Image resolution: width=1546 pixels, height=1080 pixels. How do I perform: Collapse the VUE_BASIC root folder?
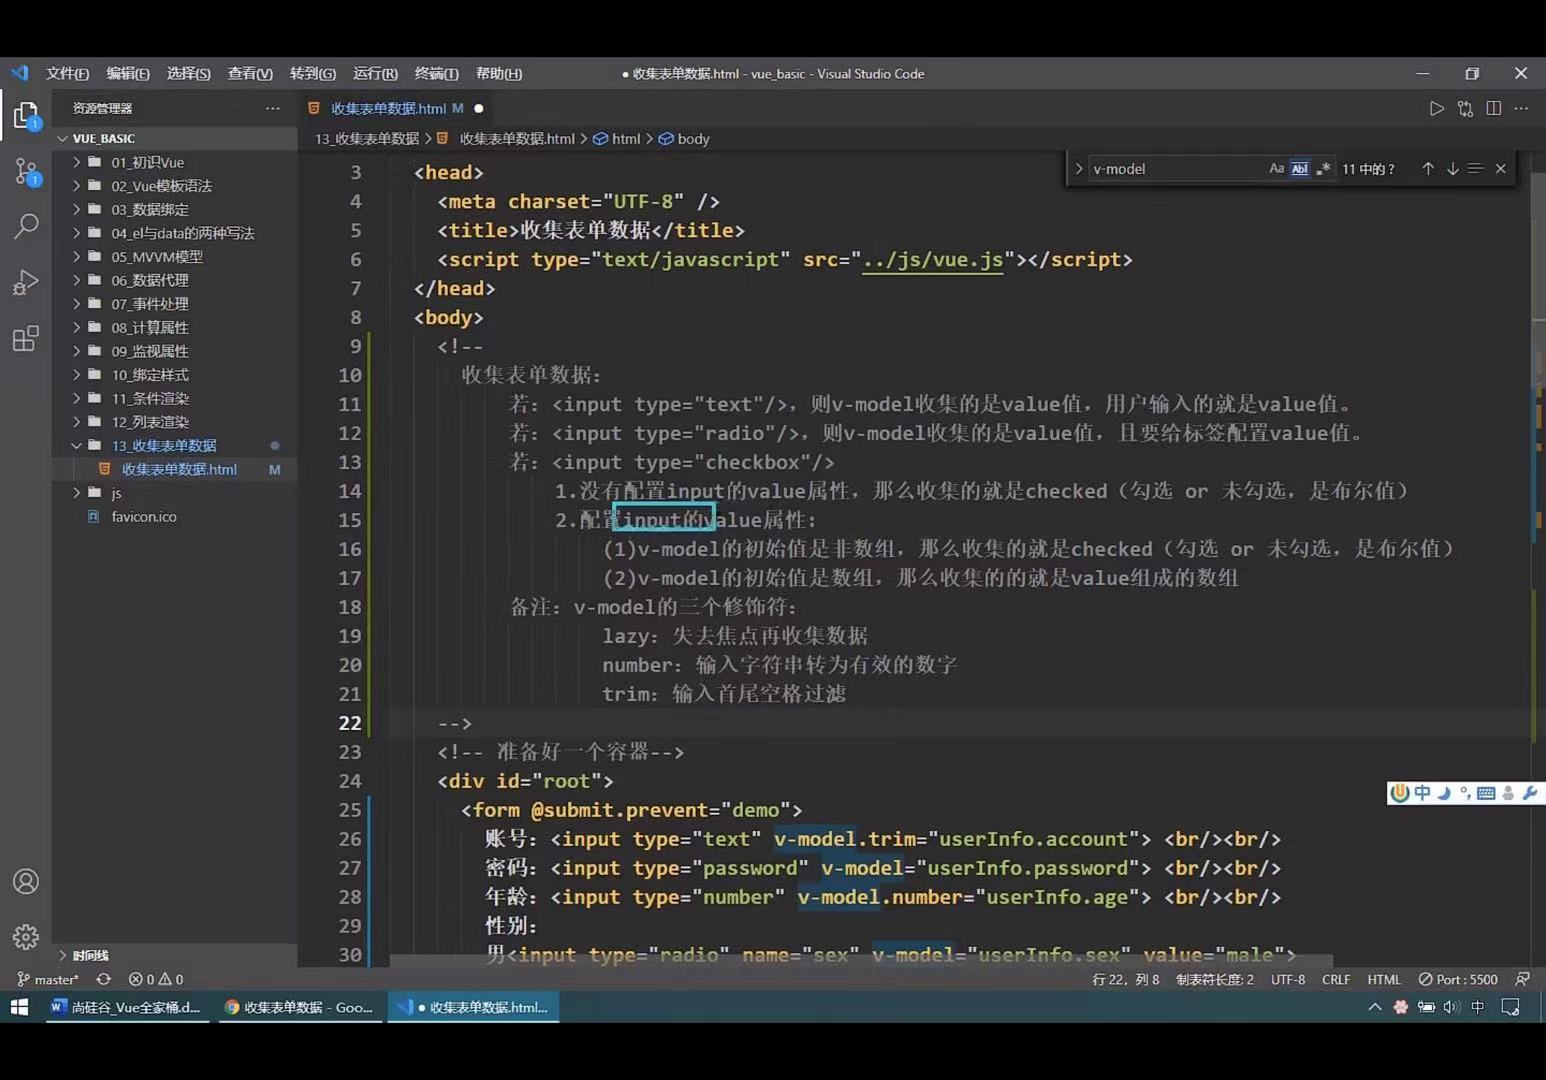click(x=175, y=138)
